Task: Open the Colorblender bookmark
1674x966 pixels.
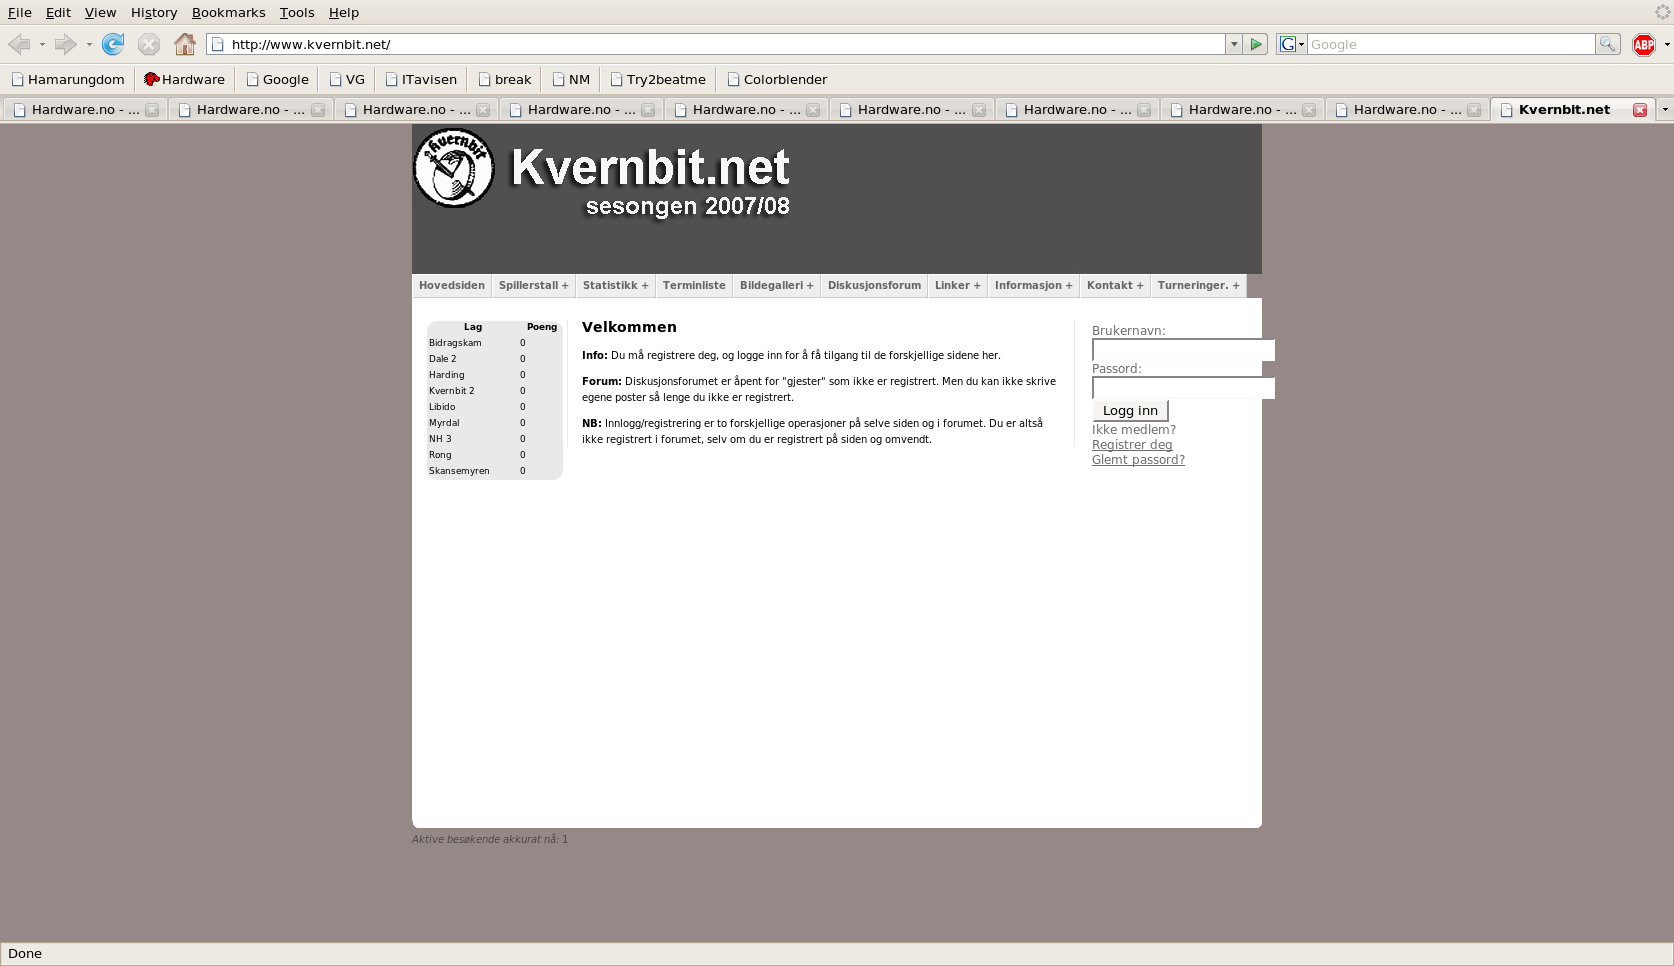Action: pyautogui.click(x=777, y=79)
